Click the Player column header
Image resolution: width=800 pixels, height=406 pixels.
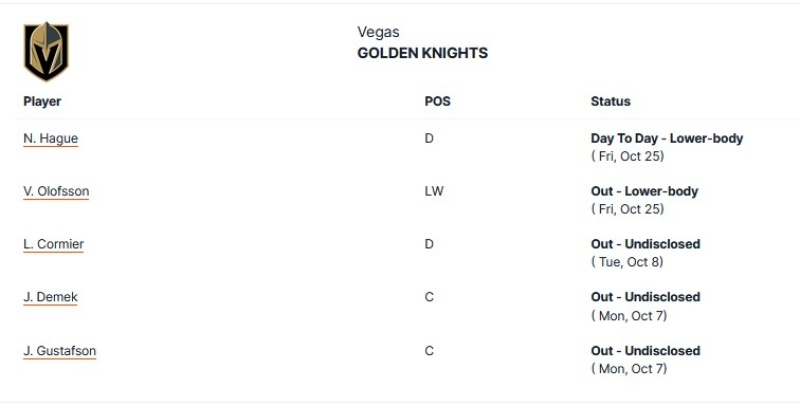pyautogui.click(x=42, y=102)
